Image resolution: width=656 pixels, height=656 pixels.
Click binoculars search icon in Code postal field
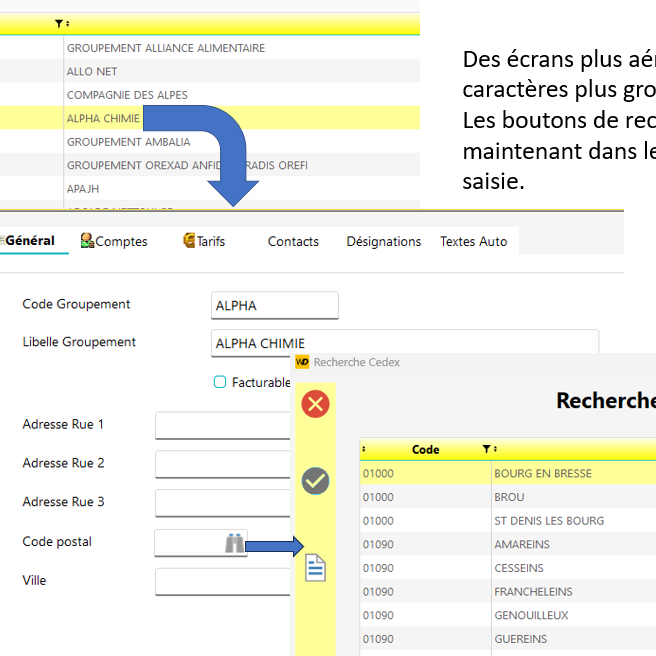click(x=234, y=543)
